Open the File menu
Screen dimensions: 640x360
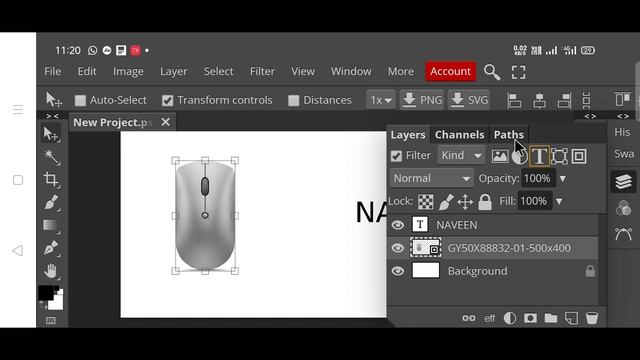[x=53, y=71]
